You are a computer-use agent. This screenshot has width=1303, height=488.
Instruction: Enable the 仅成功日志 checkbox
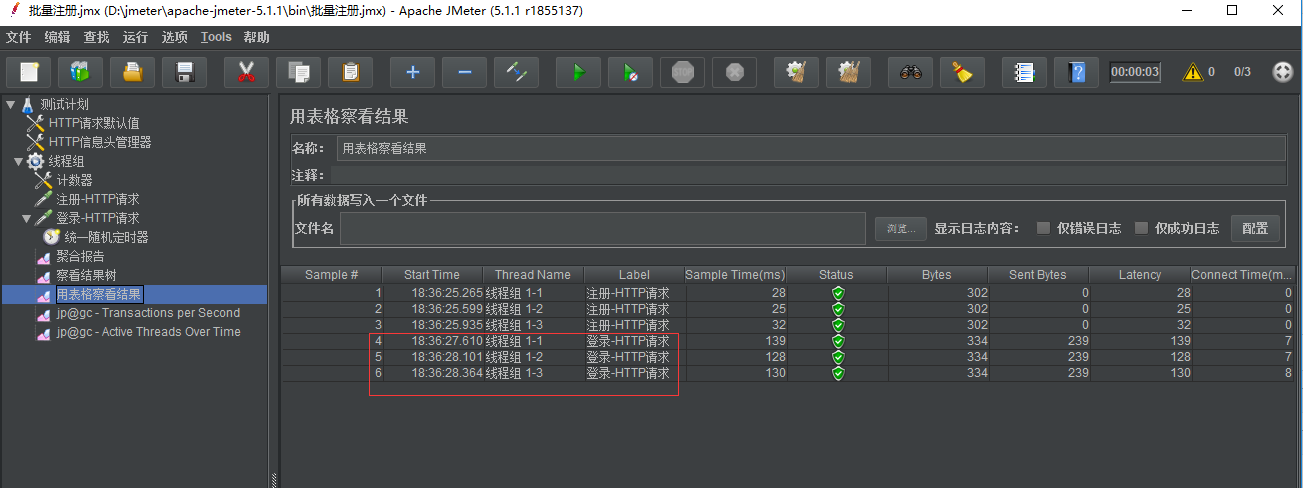pyautogui.click(x=1141, y=228)
